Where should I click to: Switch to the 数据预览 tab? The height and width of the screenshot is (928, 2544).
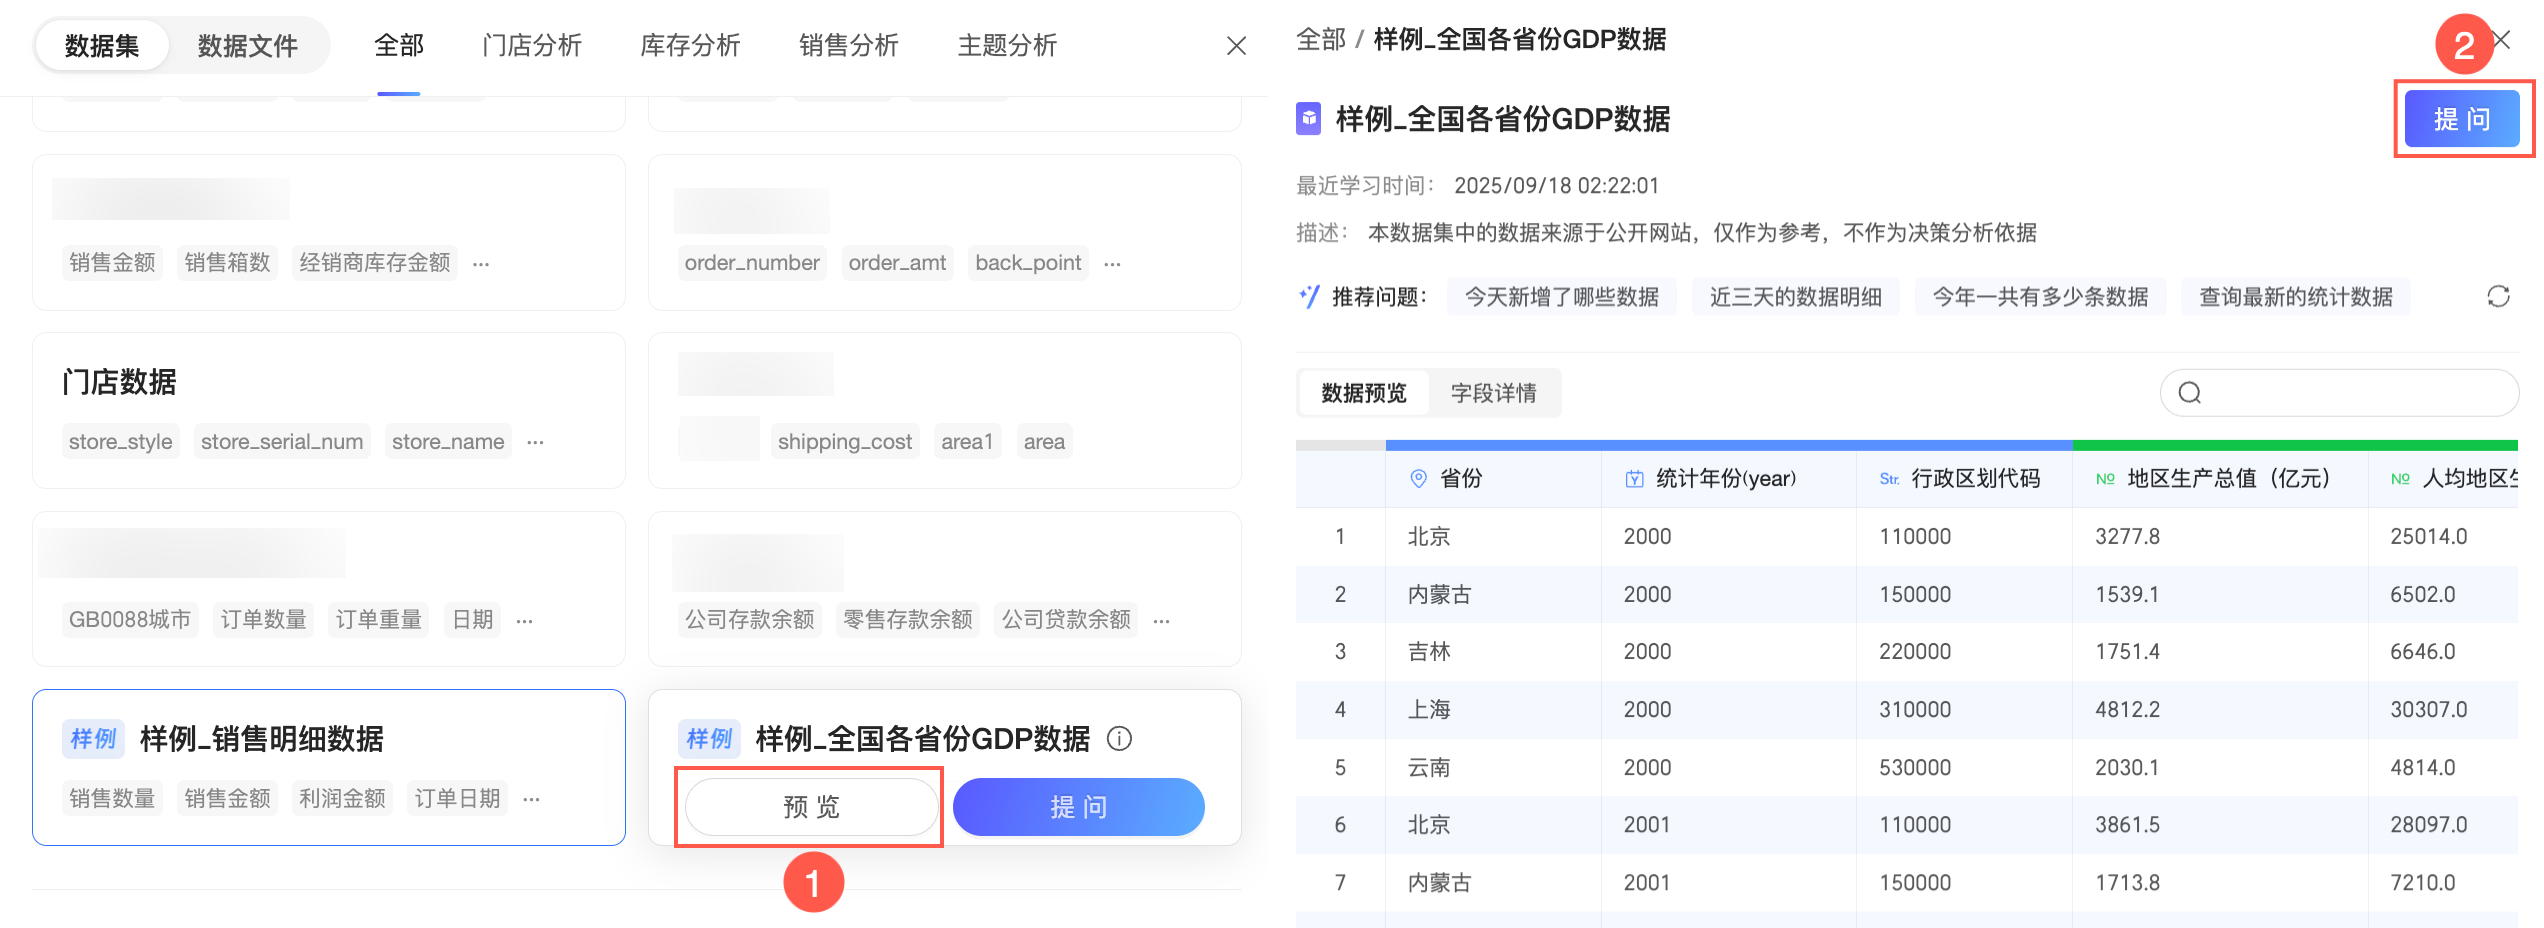[1364, 393]
